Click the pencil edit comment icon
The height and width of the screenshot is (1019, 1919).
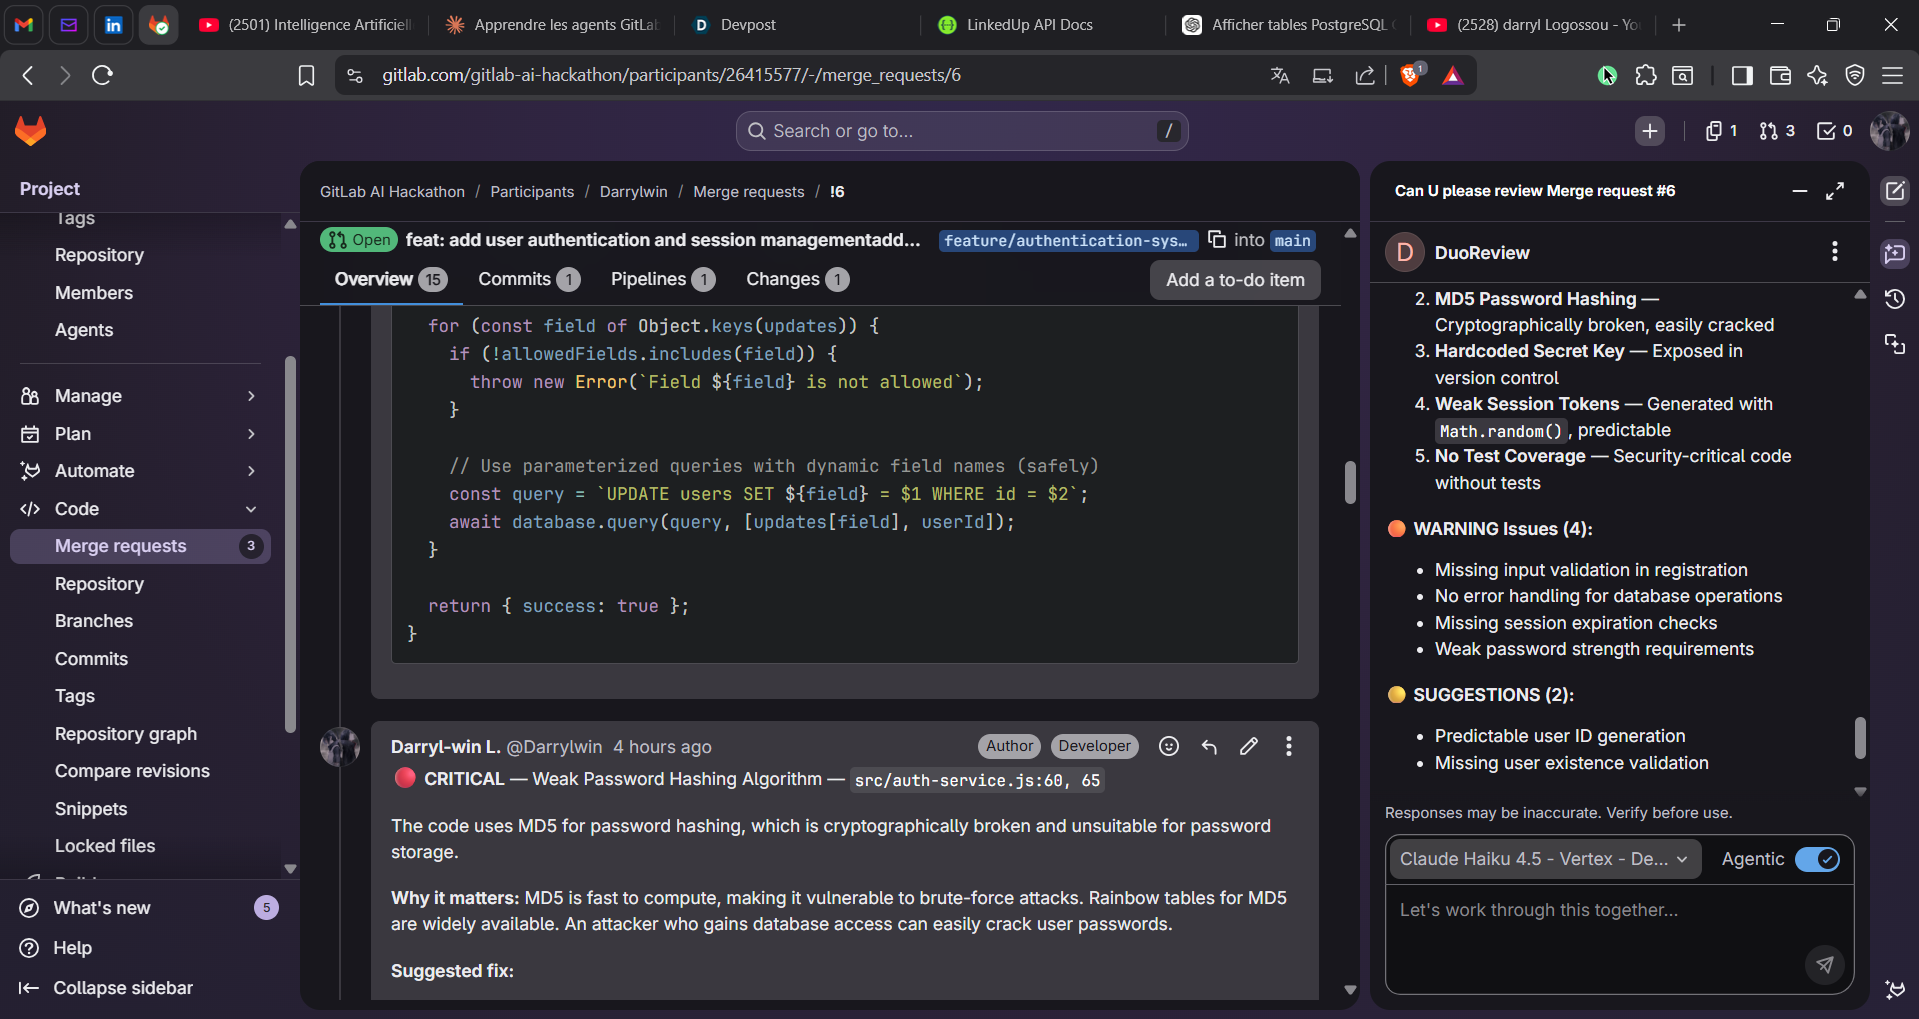click(x=1249, y=746)
